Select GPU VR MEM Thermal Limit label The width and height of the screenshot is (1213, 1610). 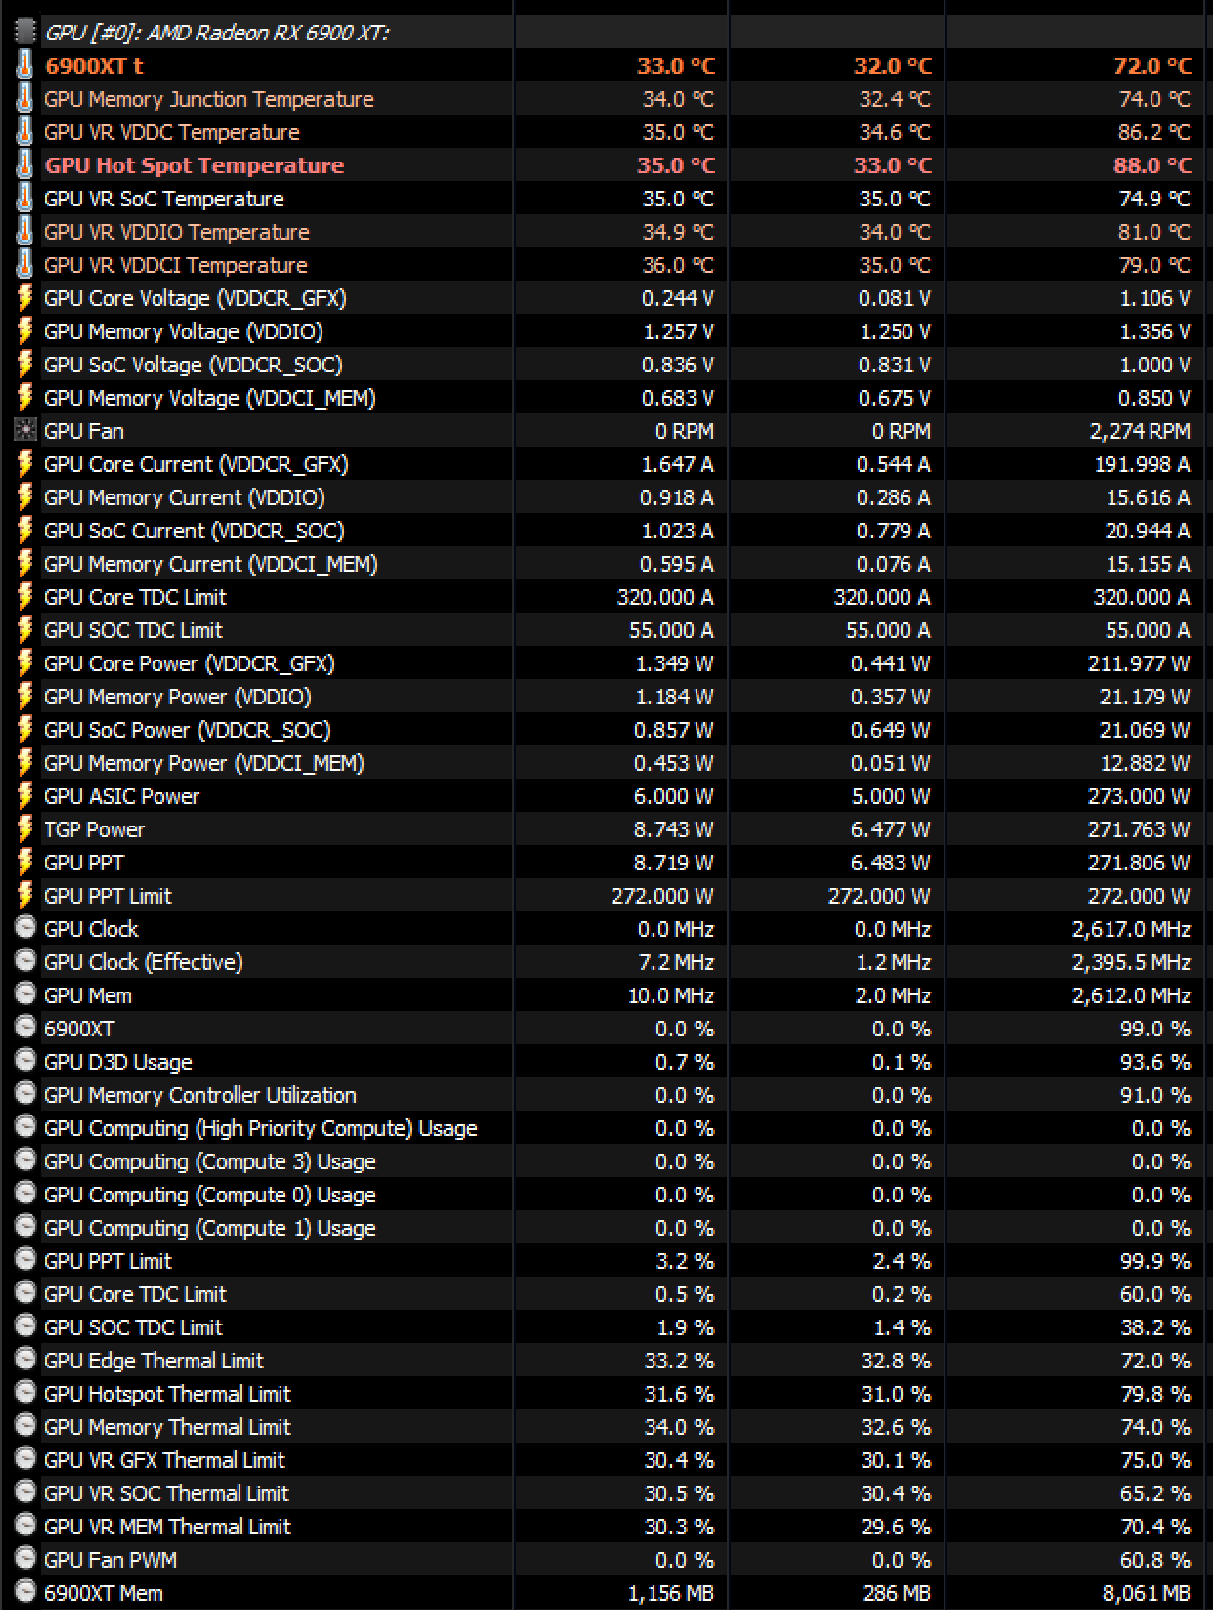click(167, 1527)
